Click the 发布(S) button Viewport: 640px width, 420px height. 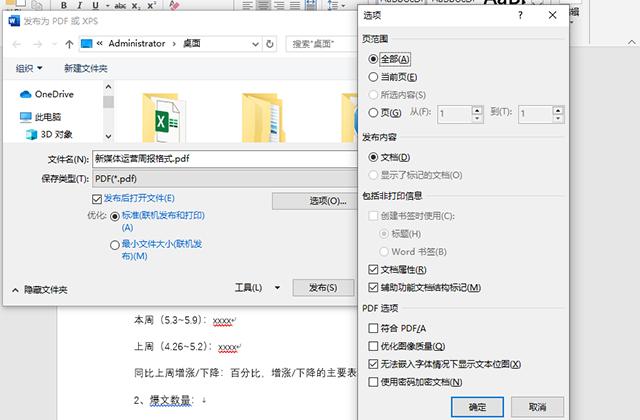(323, 288)
